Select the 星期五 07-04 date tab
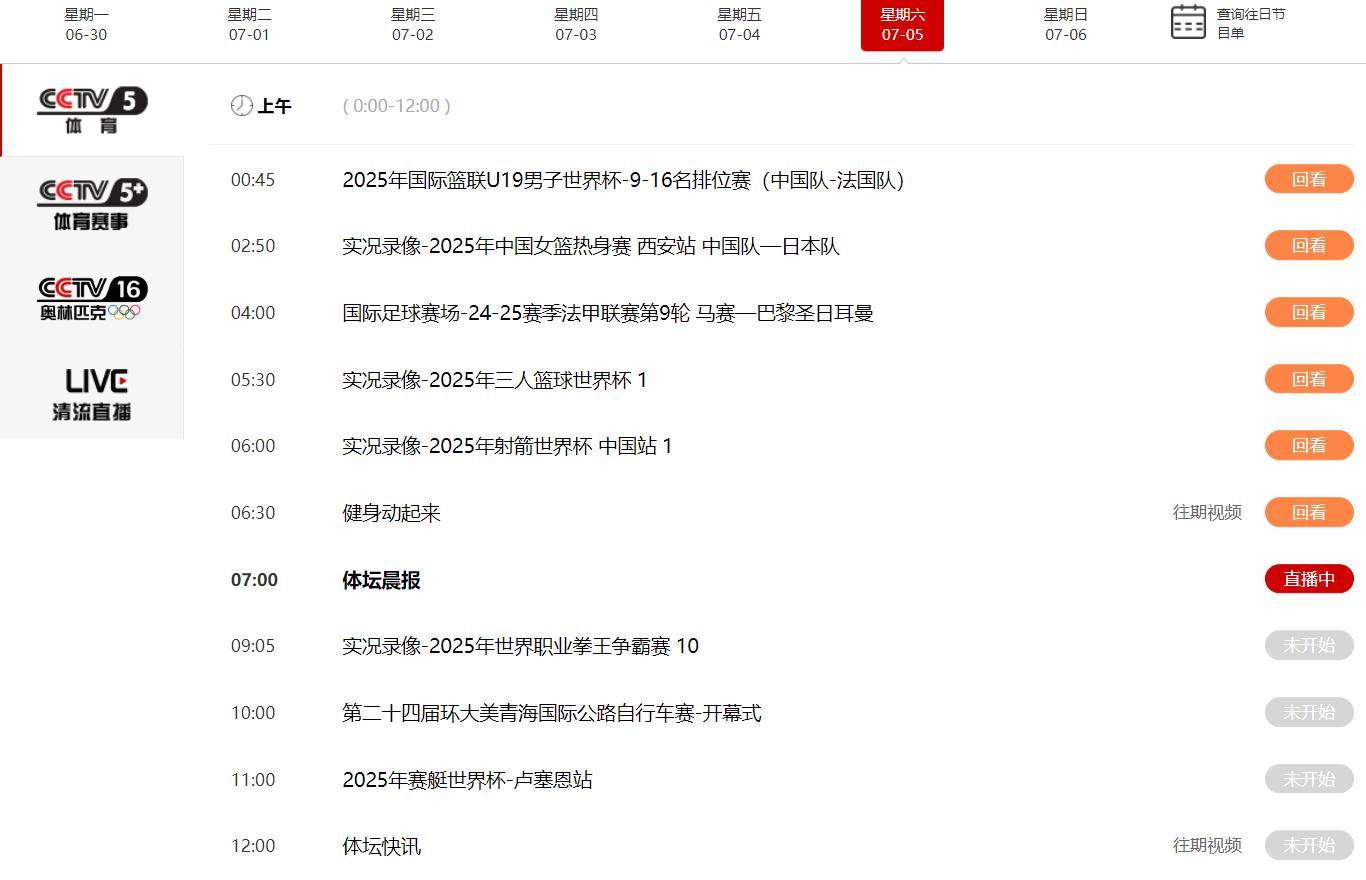Screen dimensions: 1366x880 [739, 25]
